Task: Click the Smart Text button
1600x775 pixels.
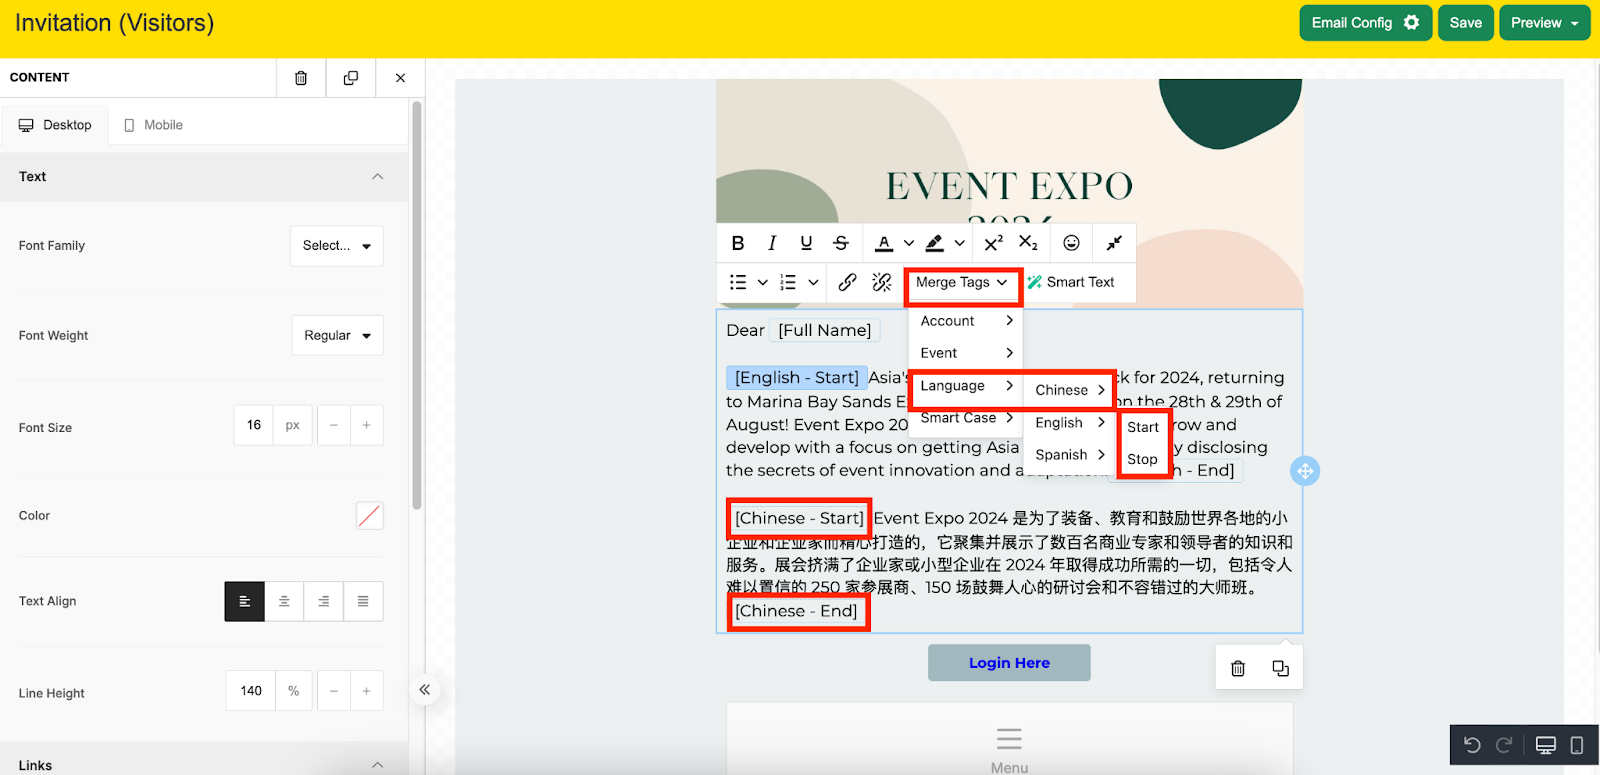Action: tap(1071, 283)
